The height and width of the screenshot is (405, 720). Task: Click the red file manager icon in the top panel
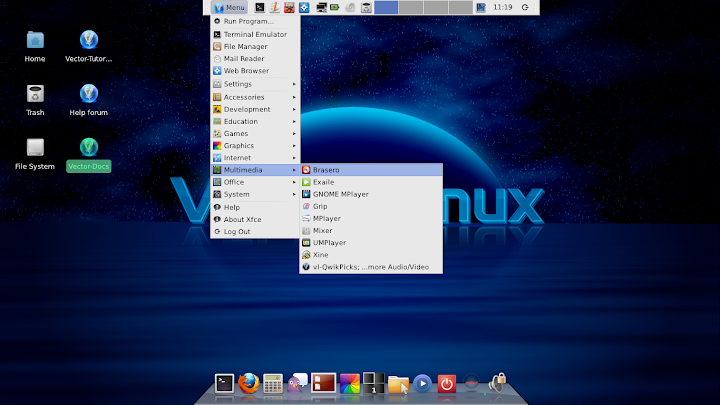pyautogui.click(x=289, y=7)
